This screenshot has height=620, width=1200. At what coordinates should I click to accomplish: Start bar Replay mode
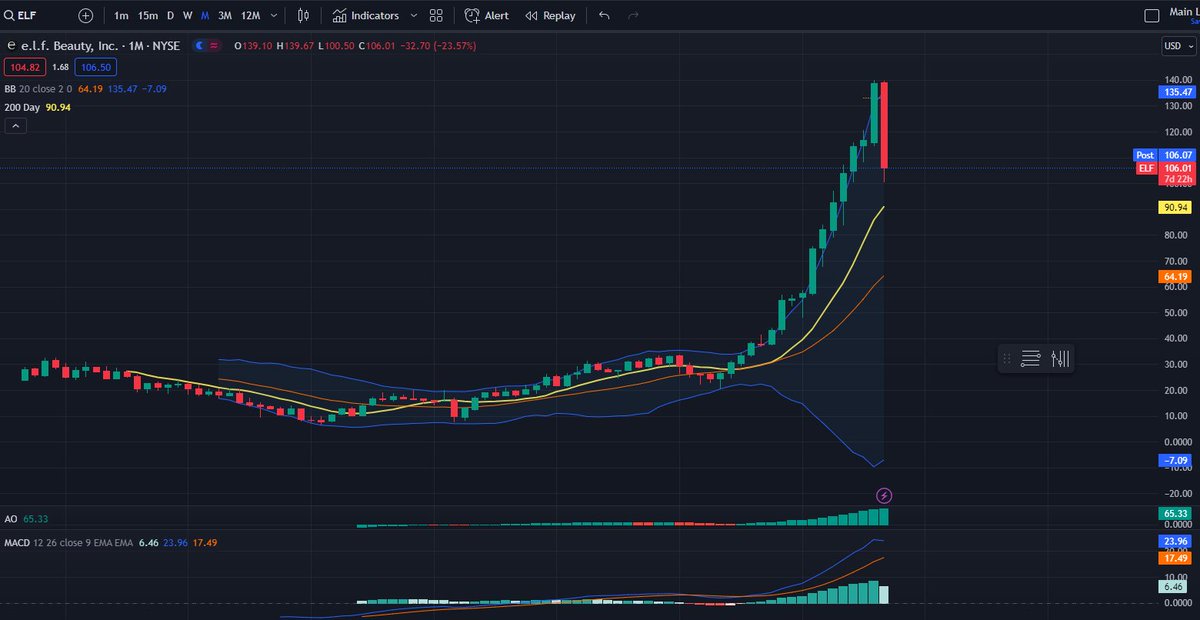pyautogui.click(x=551, y=15)
